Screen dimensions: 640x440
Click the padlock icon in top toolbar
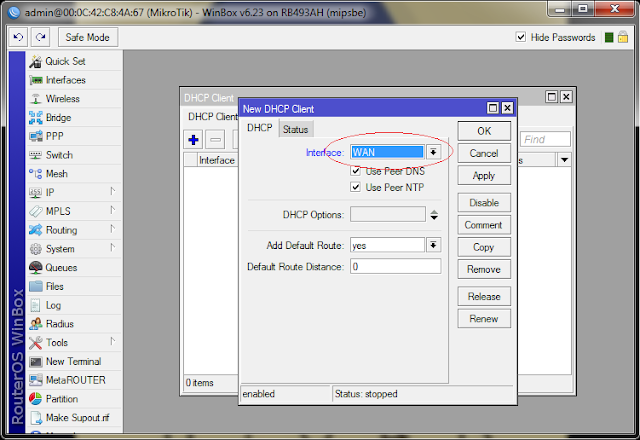(623, 37)
